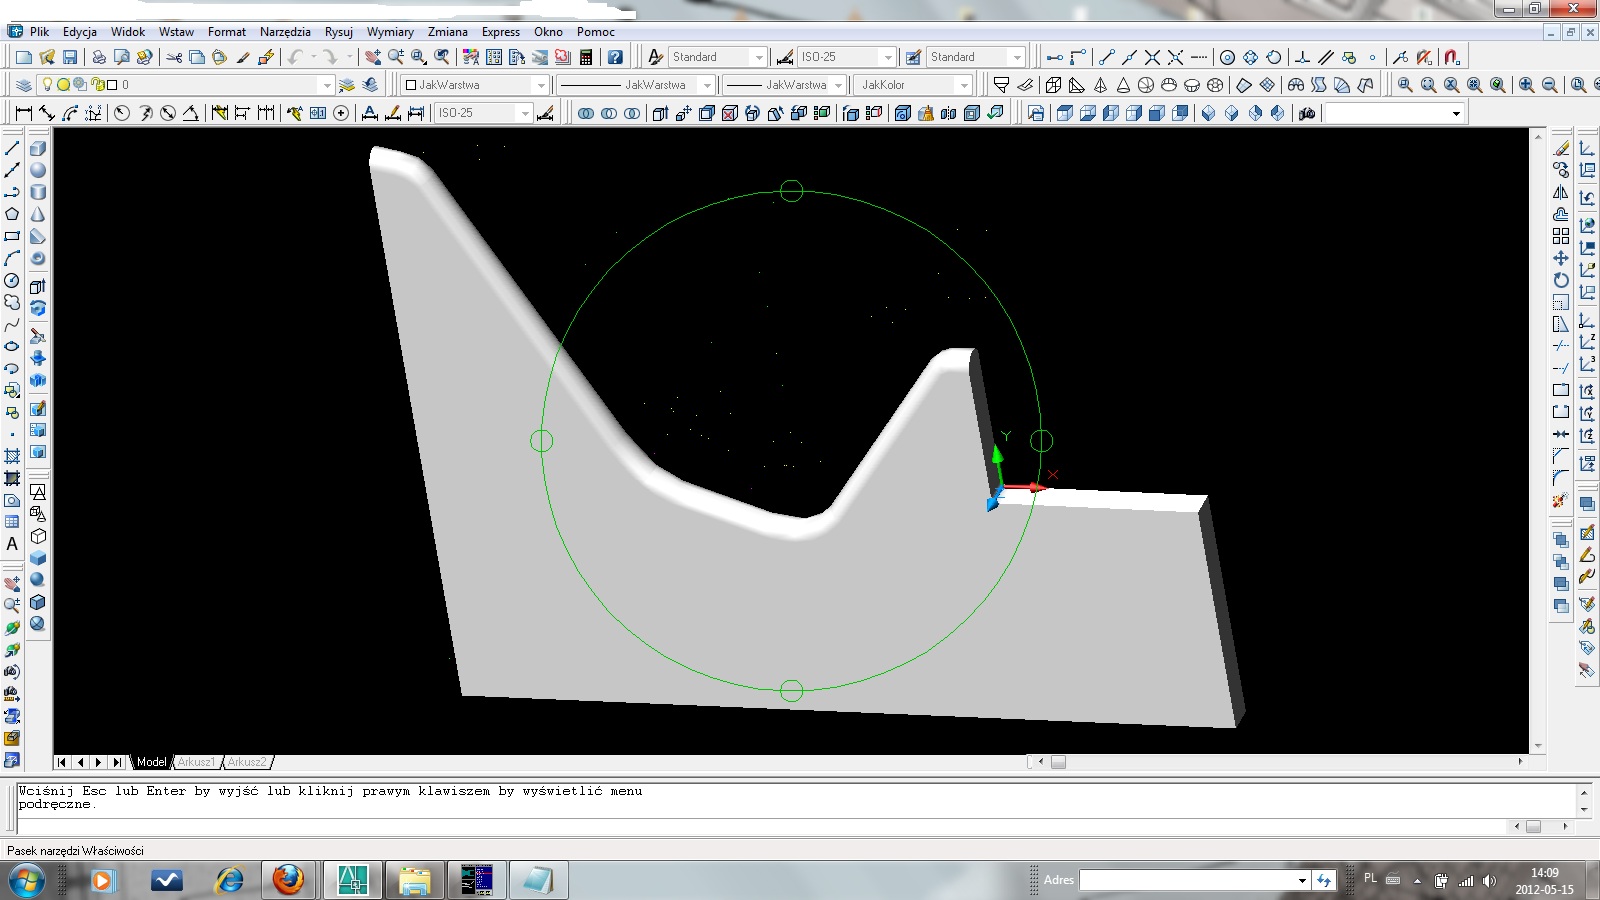The width and height of the screenshot is (1600, 900).
Task: Create a solid Cylinder from Solids toolbar
Action: [x=38, y=192]
